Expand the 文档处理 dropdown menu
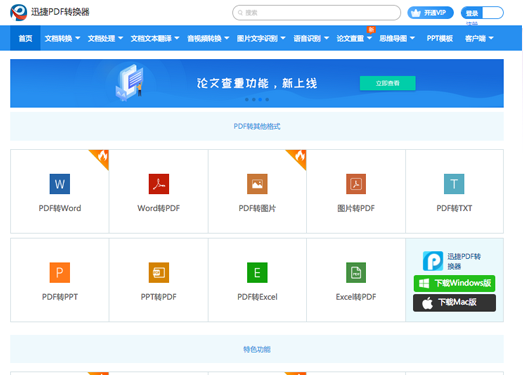 105,38
